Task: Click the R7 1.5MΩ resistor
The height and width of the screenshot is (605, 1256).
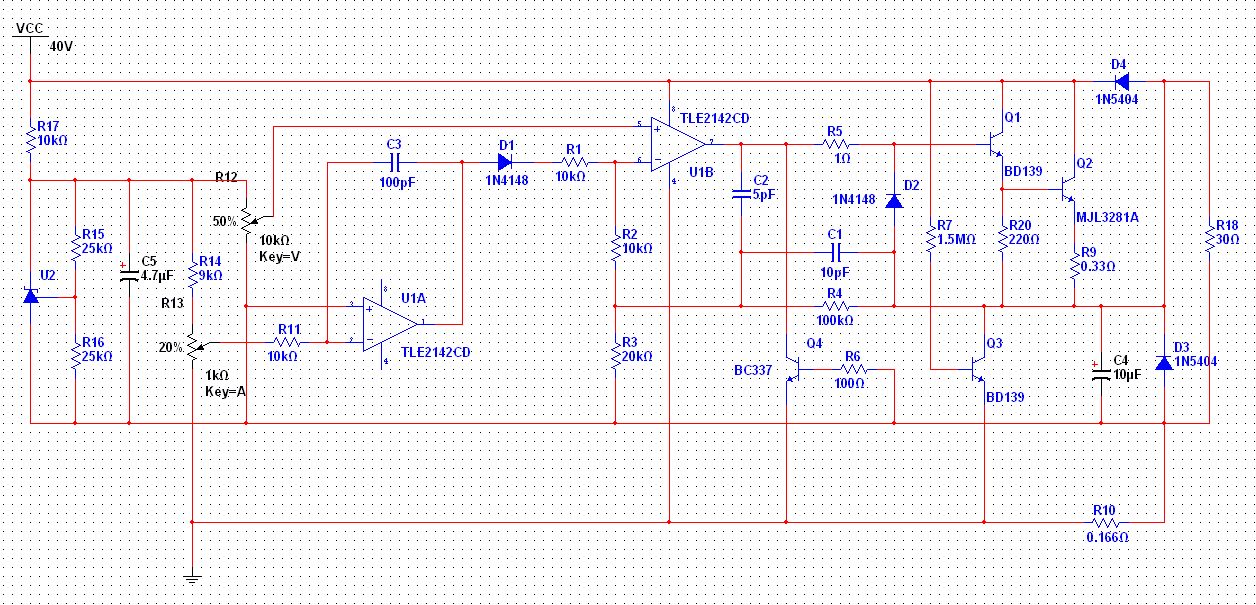Action: (930, 240)
